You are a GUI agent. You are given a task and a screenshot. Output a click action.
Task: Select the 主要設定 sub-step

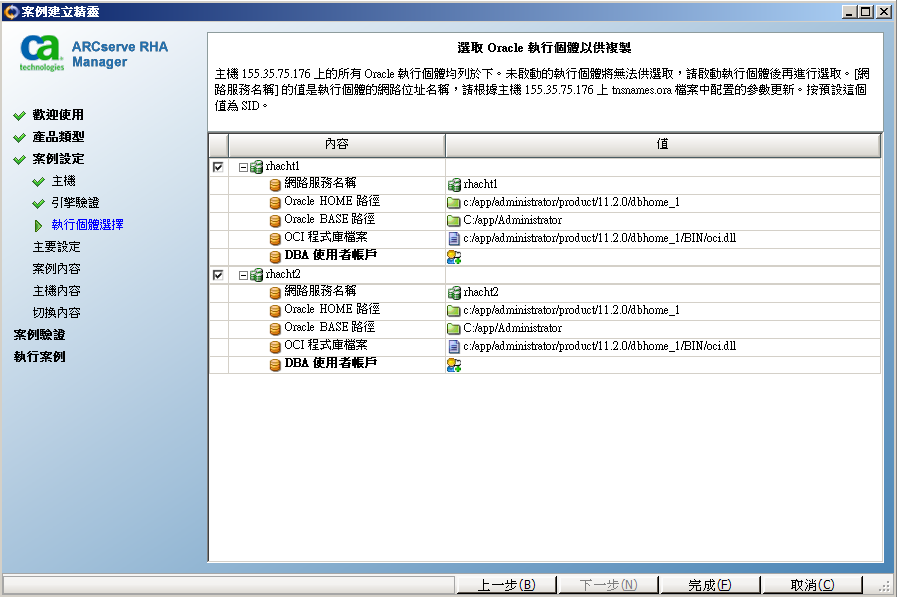click(x=56, y=246)
